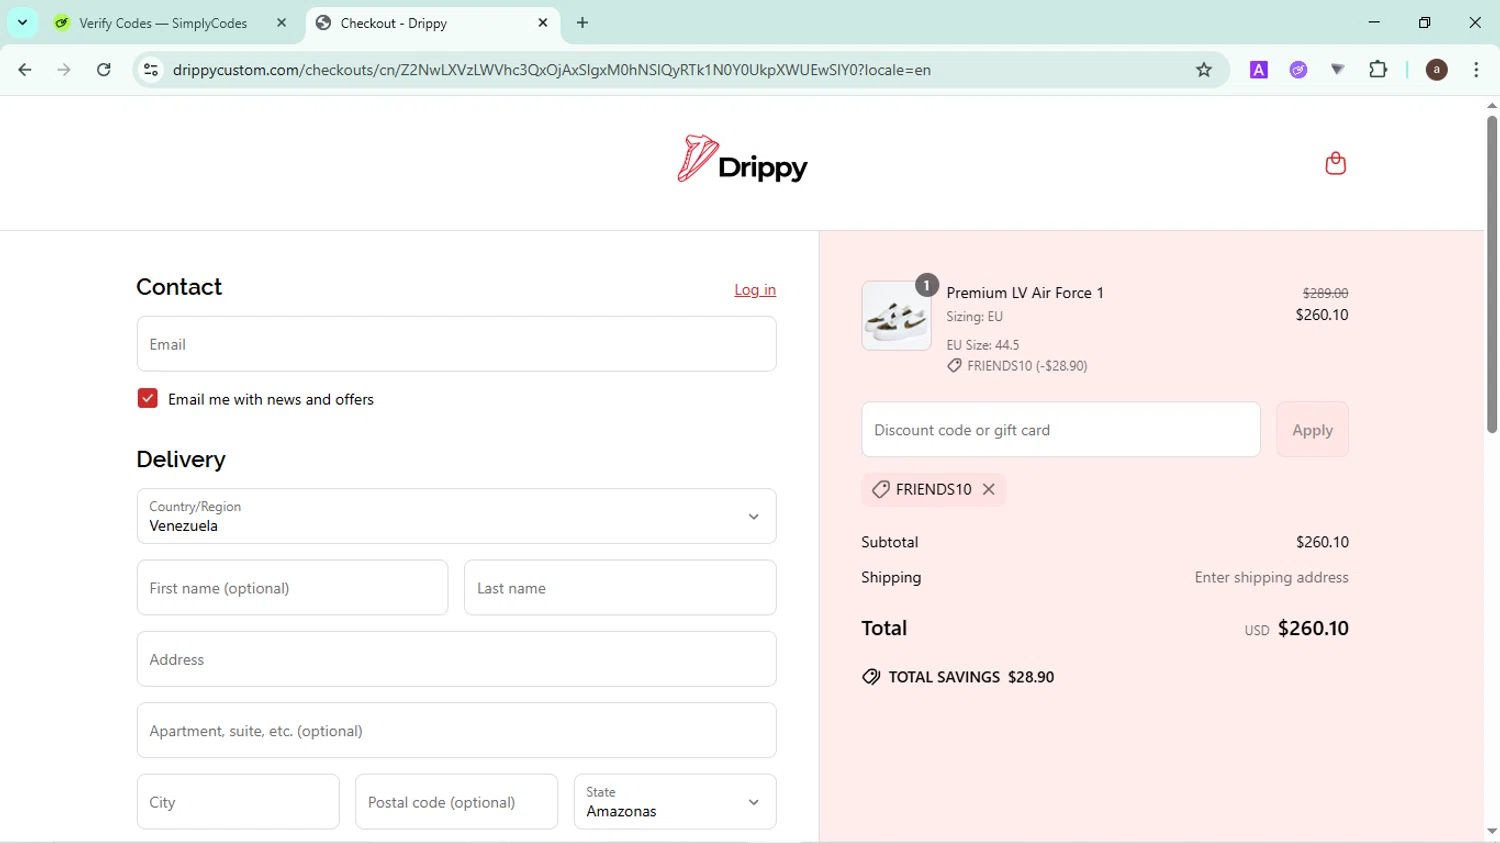Close the Verify Codes — SimplyCodes tab
Viewport: 1500px width, 843px height.
[281, 23]
